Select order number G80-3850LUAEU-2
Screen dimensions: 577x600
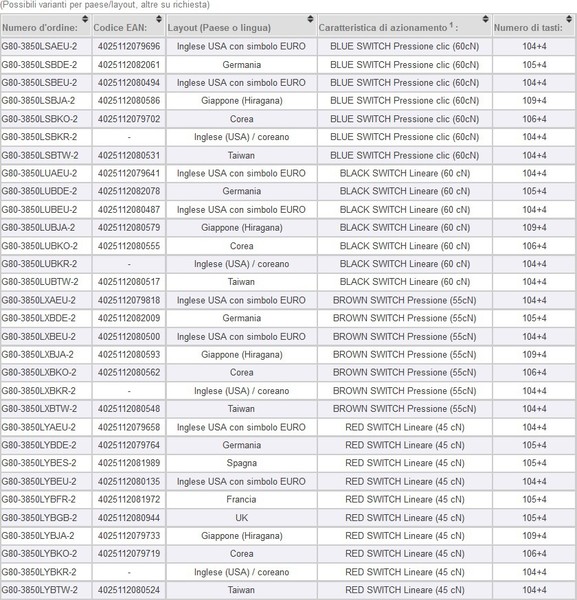[x=39, y=173]
